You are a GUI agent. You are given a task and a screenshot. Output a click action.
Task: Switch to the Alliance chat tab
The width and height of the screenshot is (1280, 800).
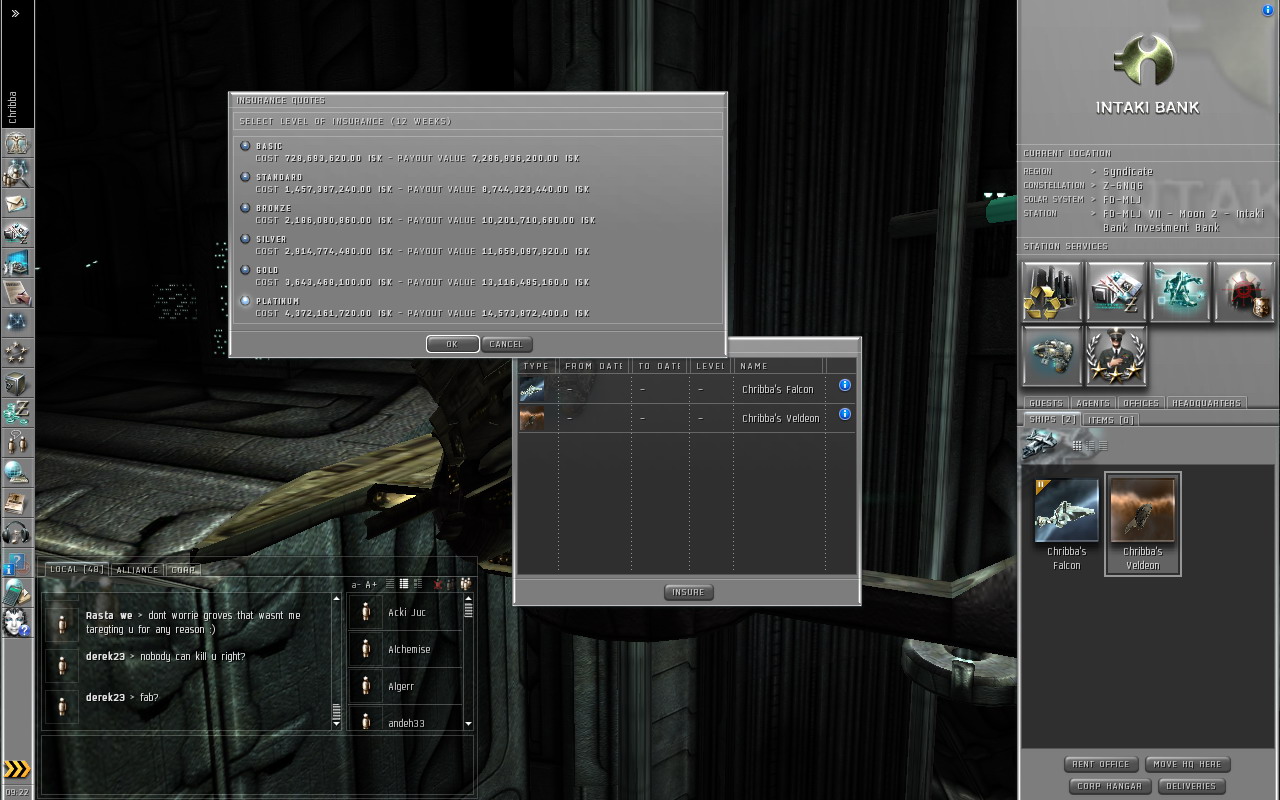pos(137,570)
